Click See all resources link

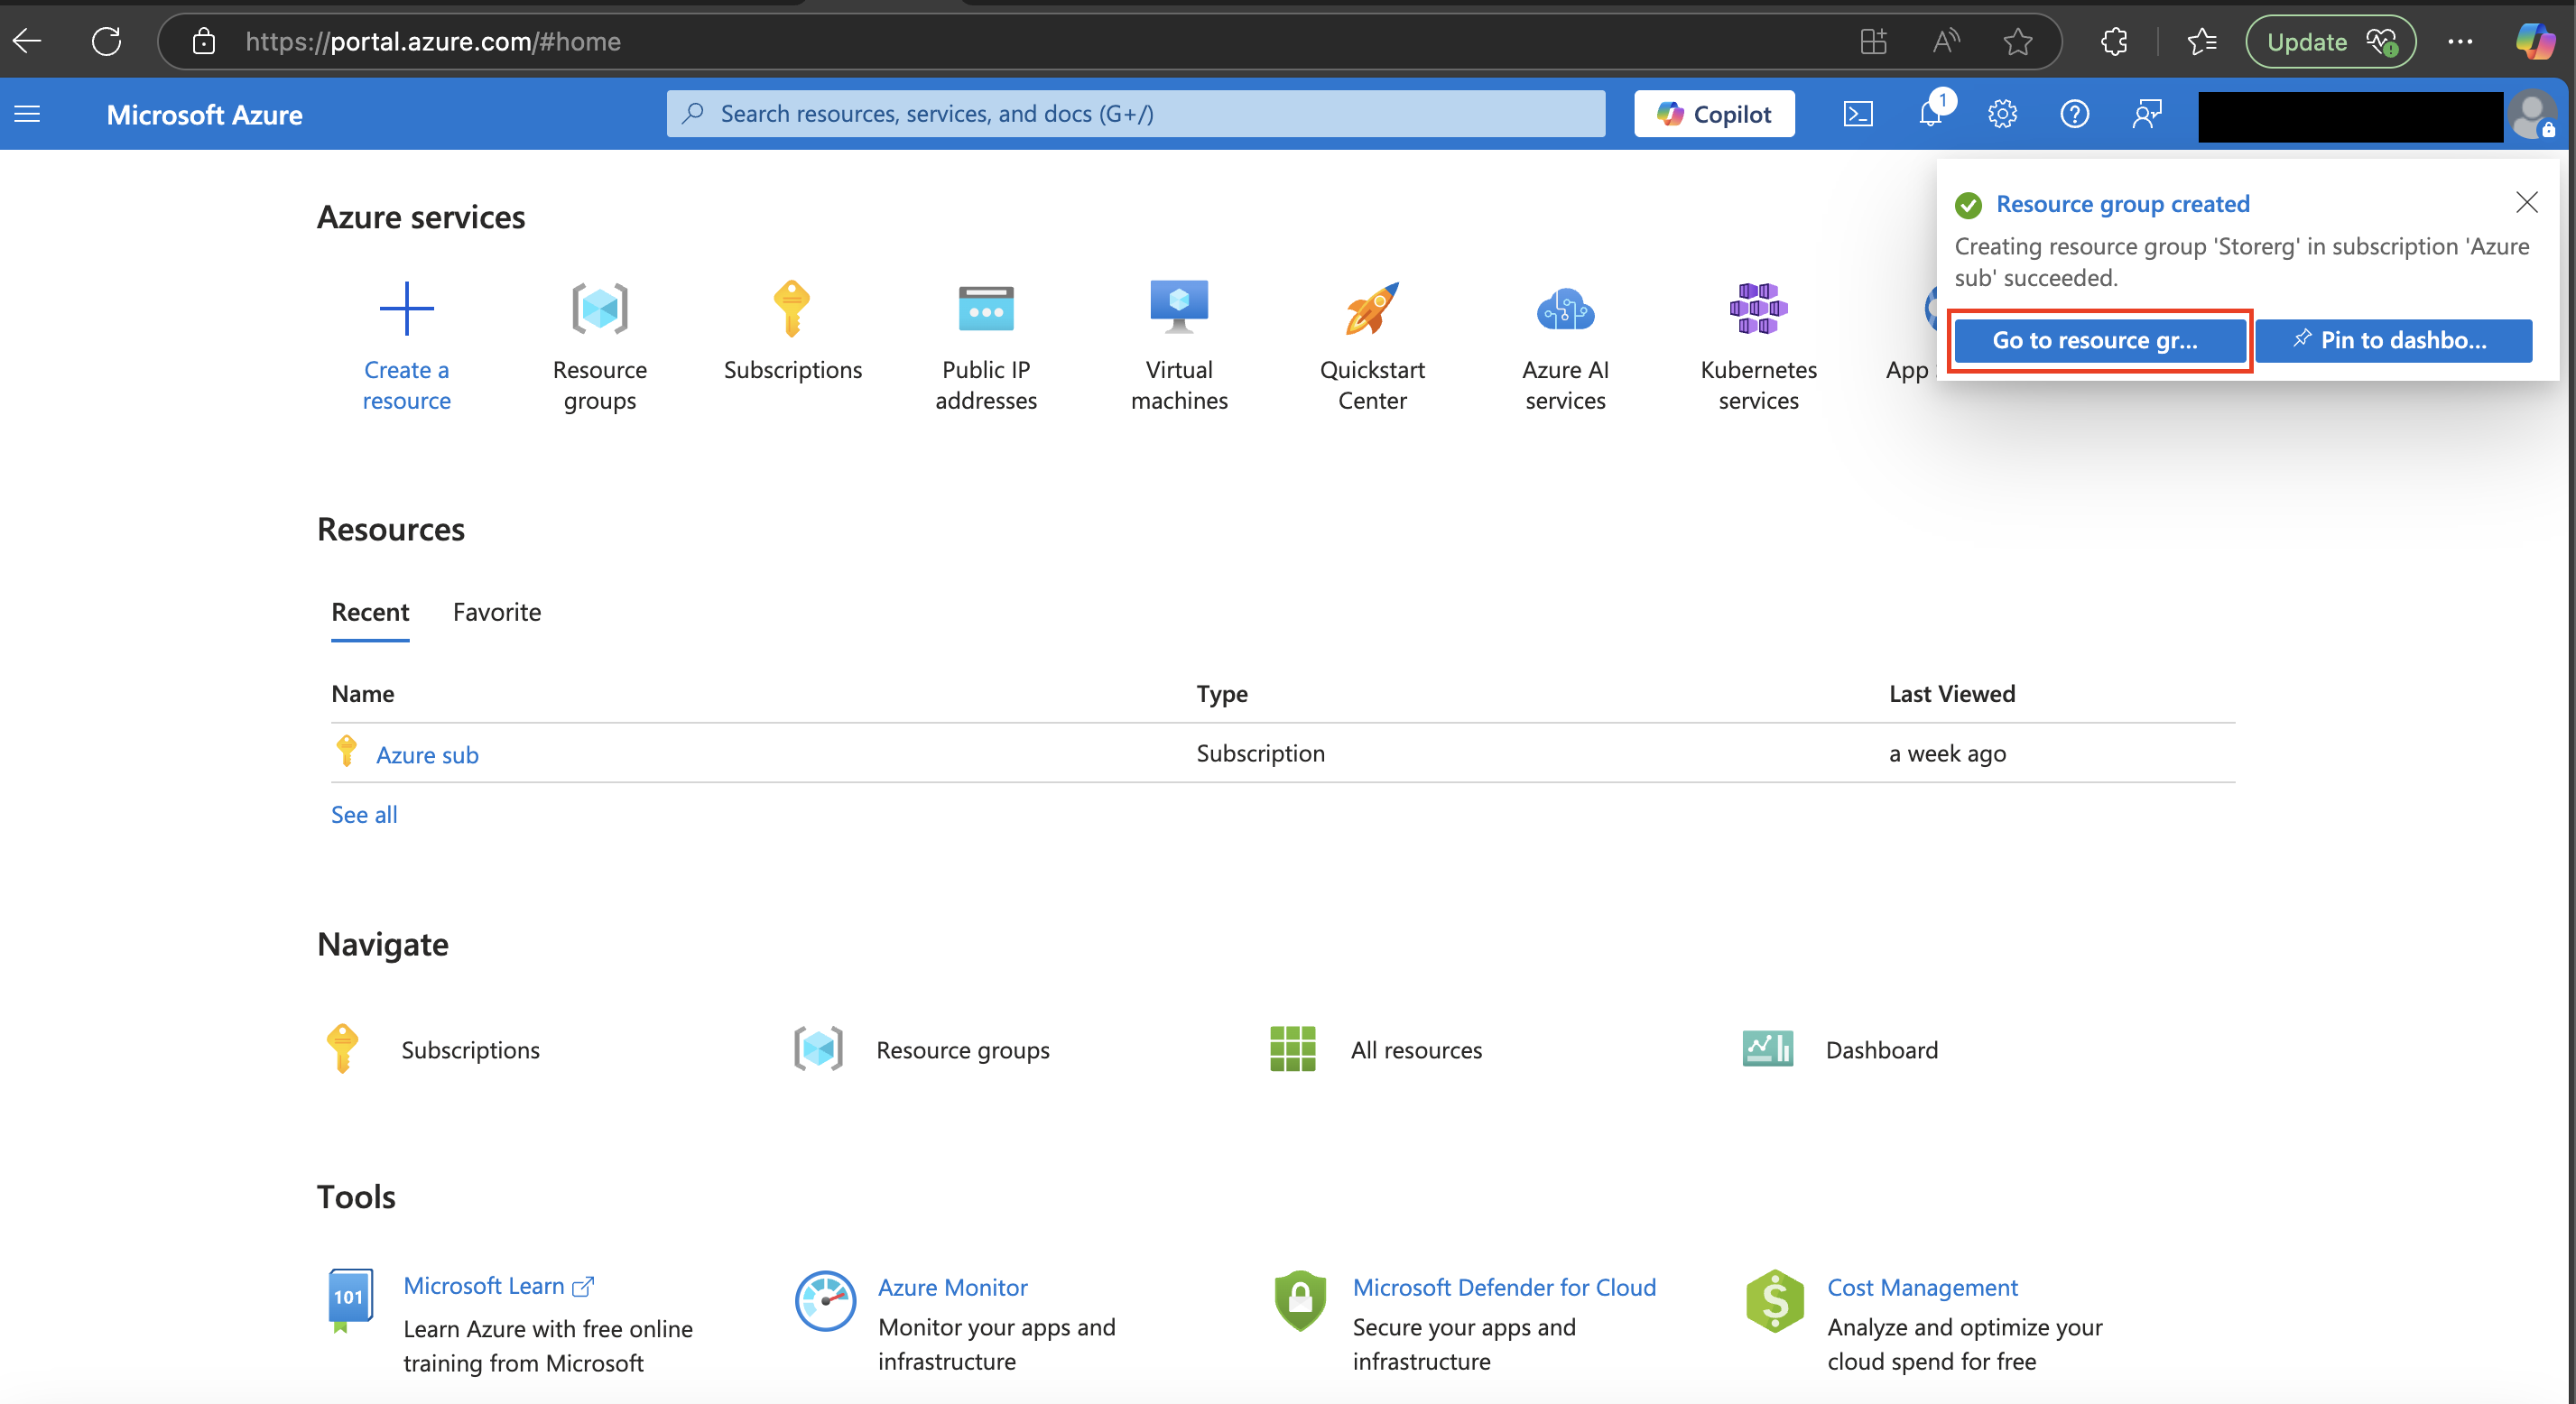click(364, 814)
